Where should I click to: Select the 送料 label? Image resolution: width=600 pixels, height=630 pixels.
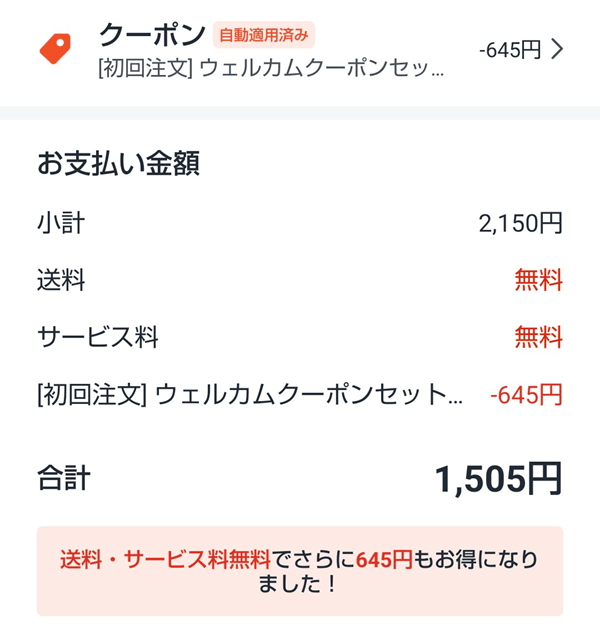coord(61,280)
